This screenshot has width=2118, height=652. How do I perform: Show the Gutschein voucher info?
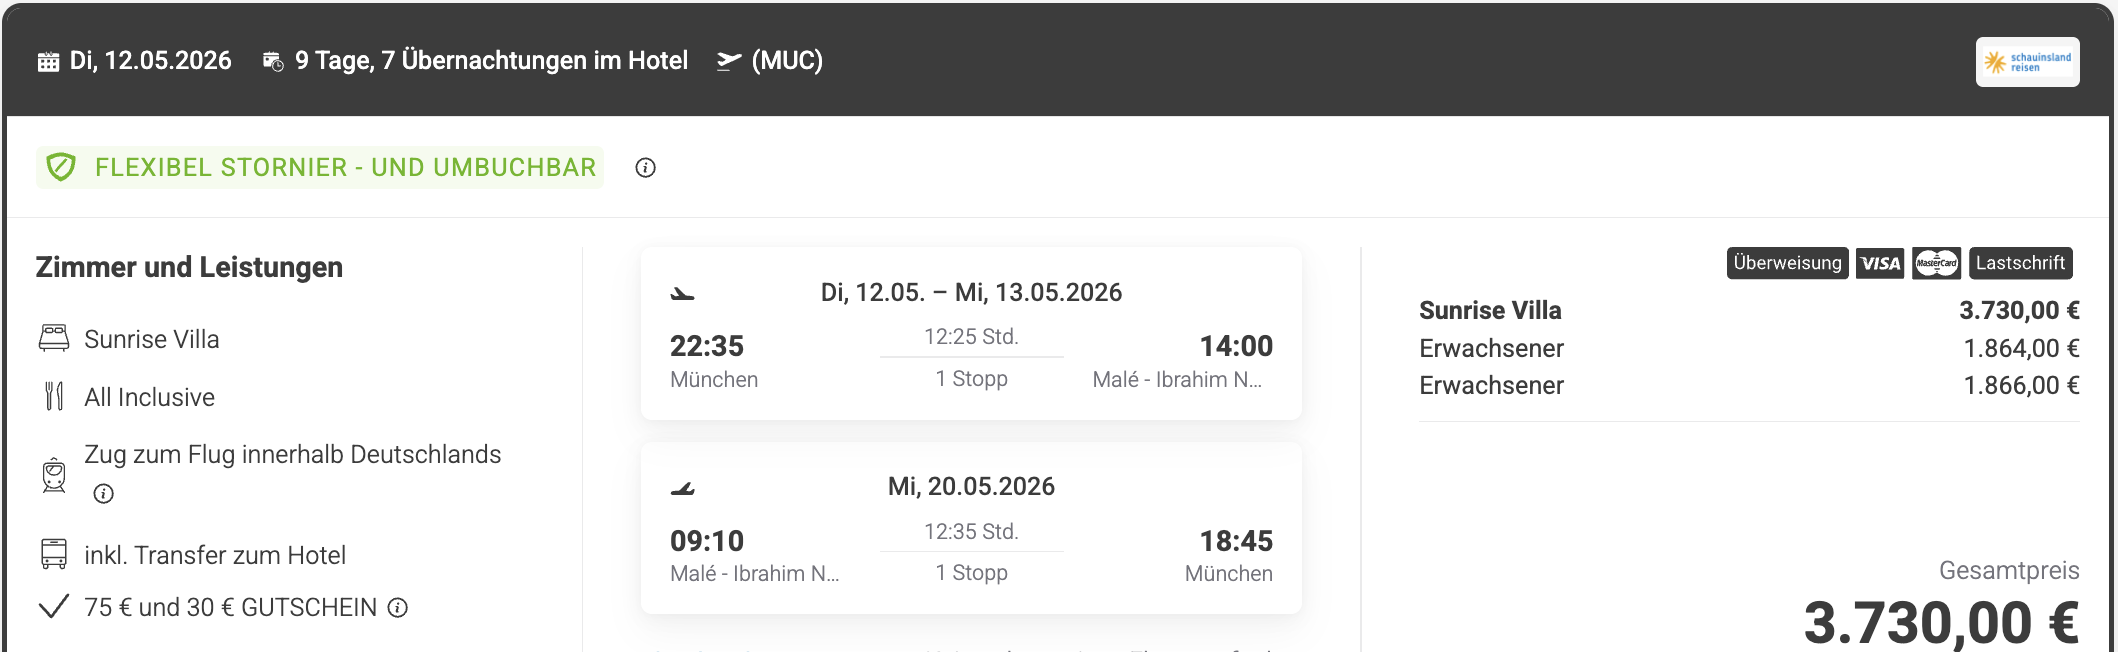[x=398, y=608]
